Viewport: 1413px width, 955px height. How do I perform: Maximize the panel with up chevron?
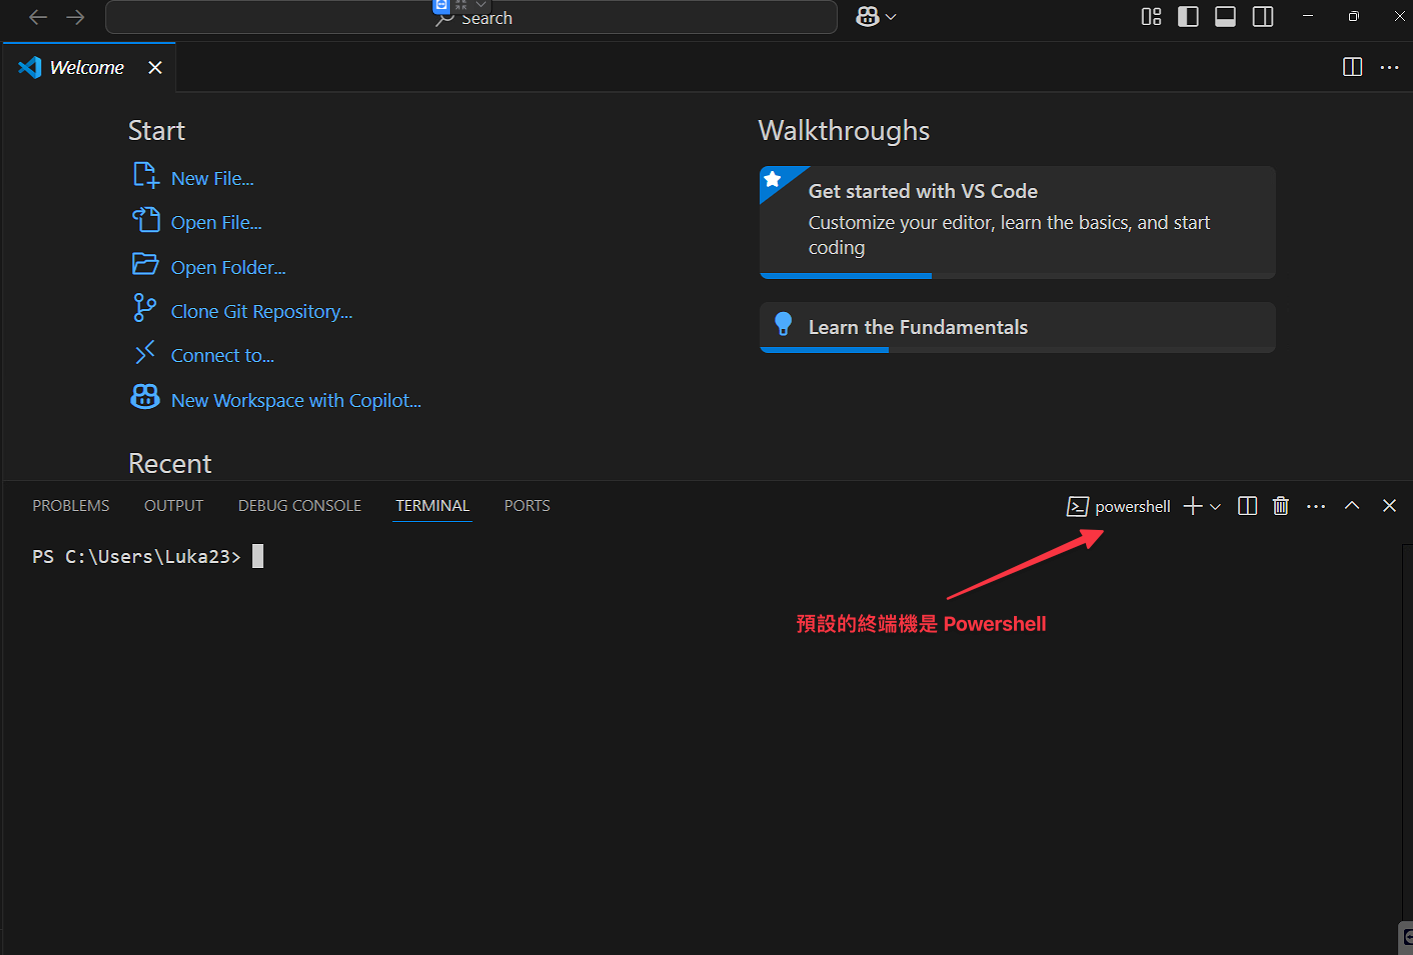pyautogui.click(x=1352, y=506)
